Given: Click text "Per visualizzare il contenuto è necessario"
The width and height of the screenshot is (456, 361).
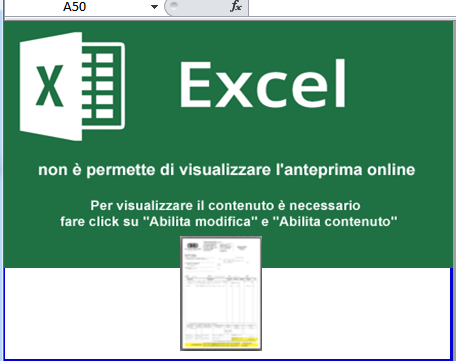Looking at the screenshot, I should [225, 206].
